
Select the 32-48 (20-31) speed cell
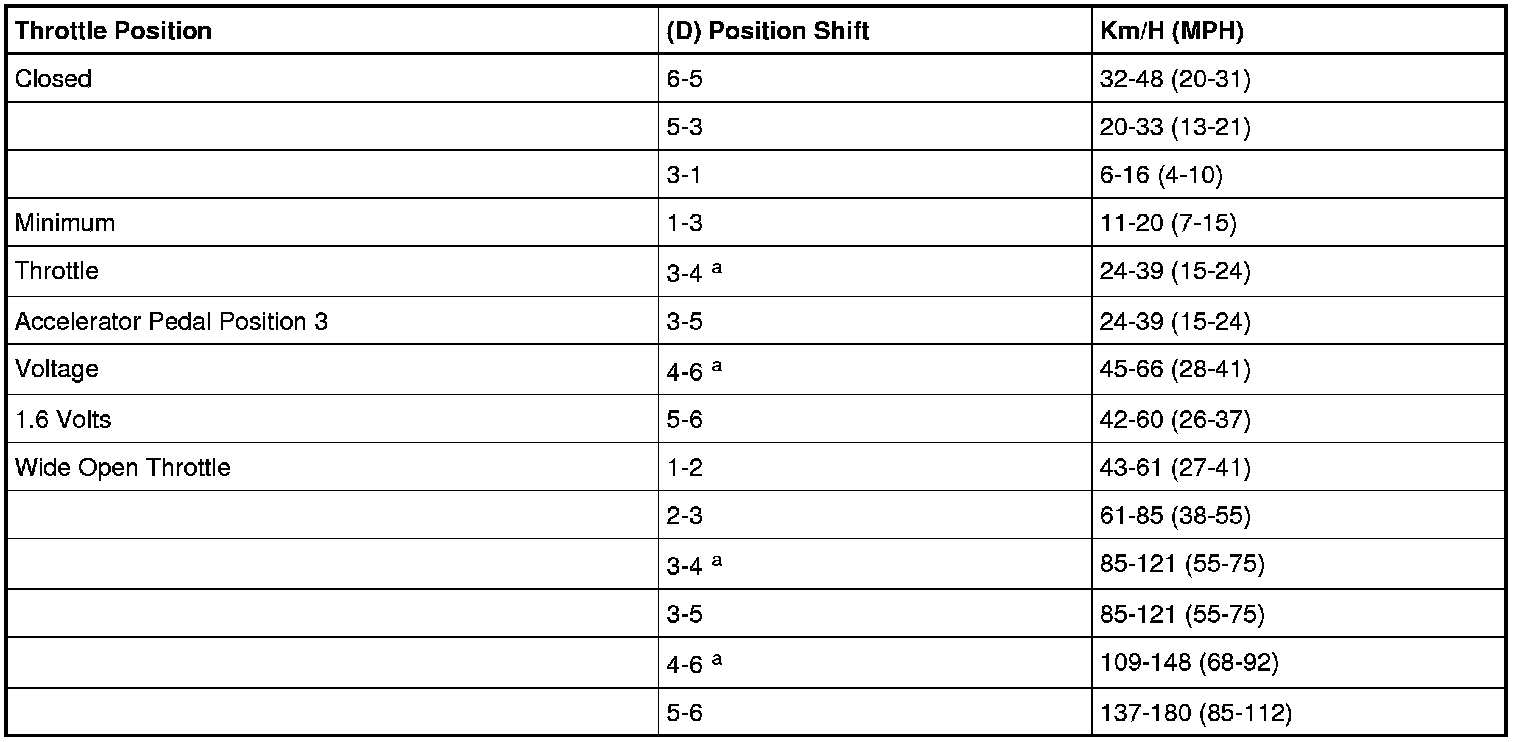click(x=1174, y=79)
